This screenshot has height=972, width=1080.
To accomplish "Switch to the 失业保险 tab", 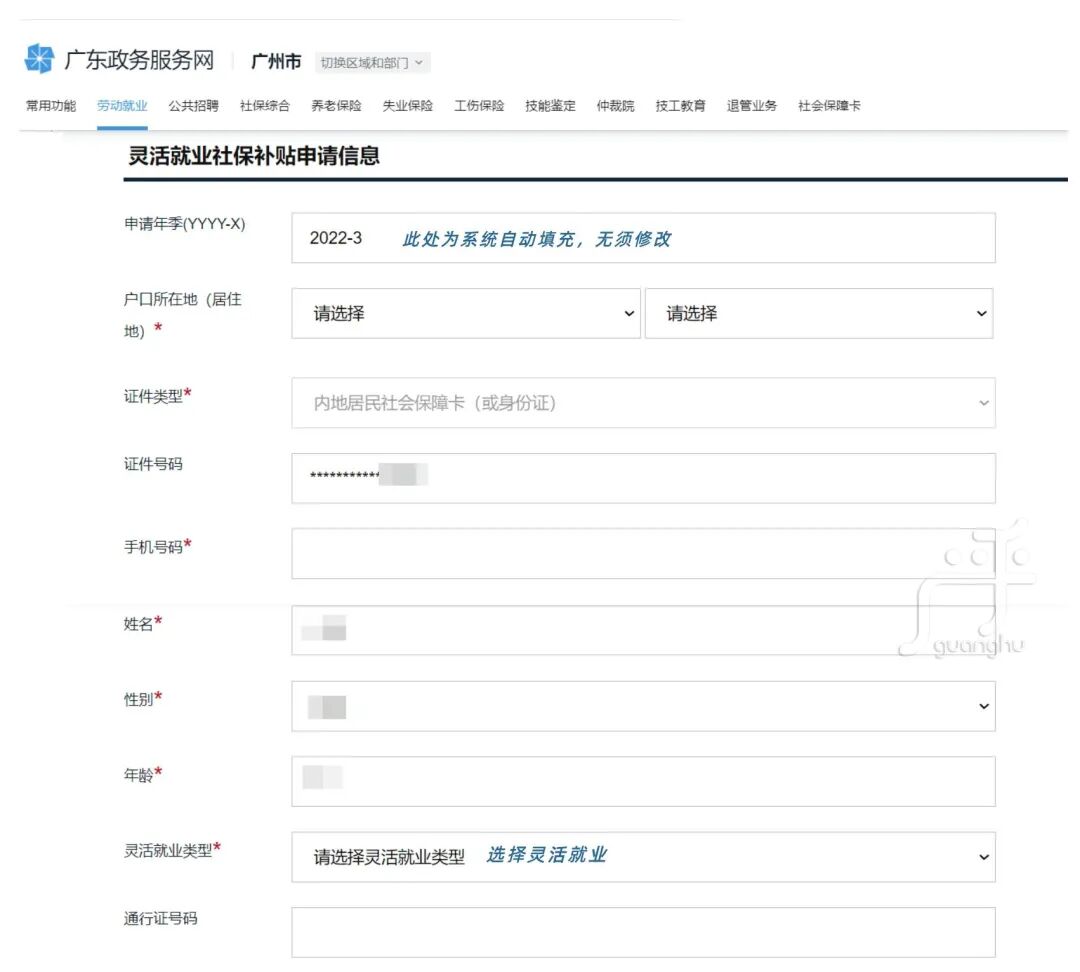I will click(407, 105).
